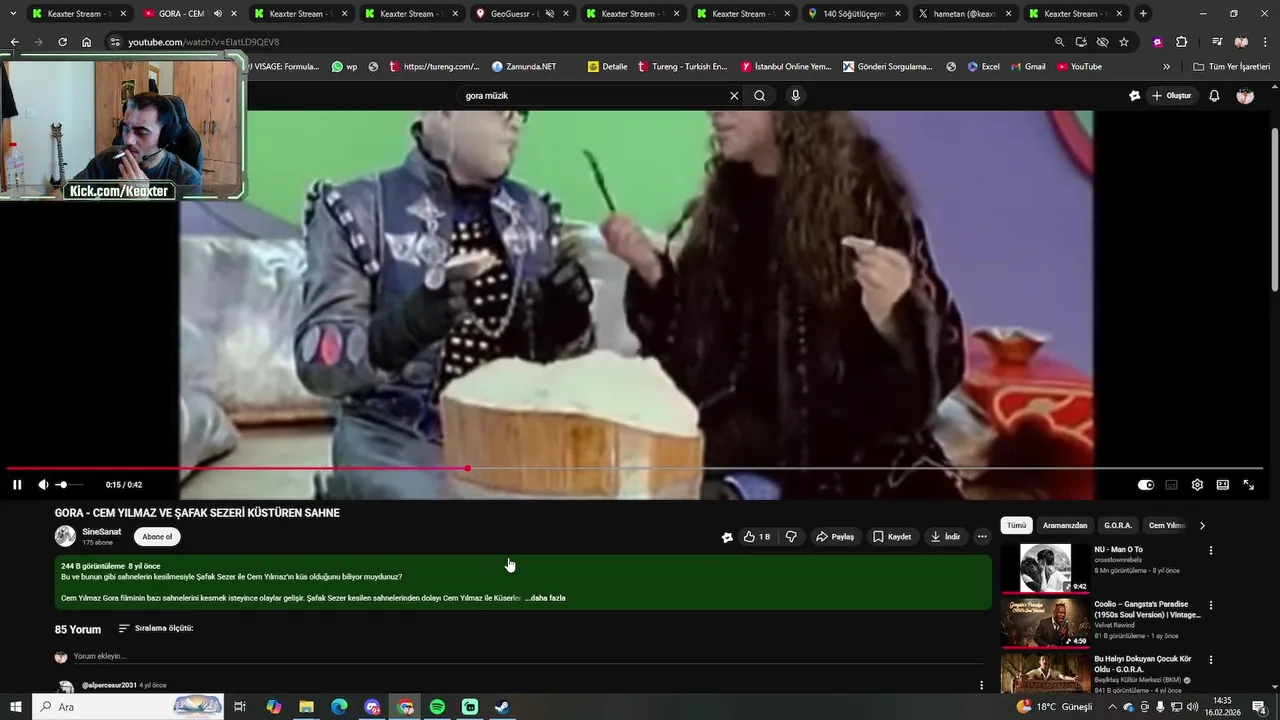The image size is (1280, 720).
Task: Mute the video volume speaker icon
Action: 43,485
